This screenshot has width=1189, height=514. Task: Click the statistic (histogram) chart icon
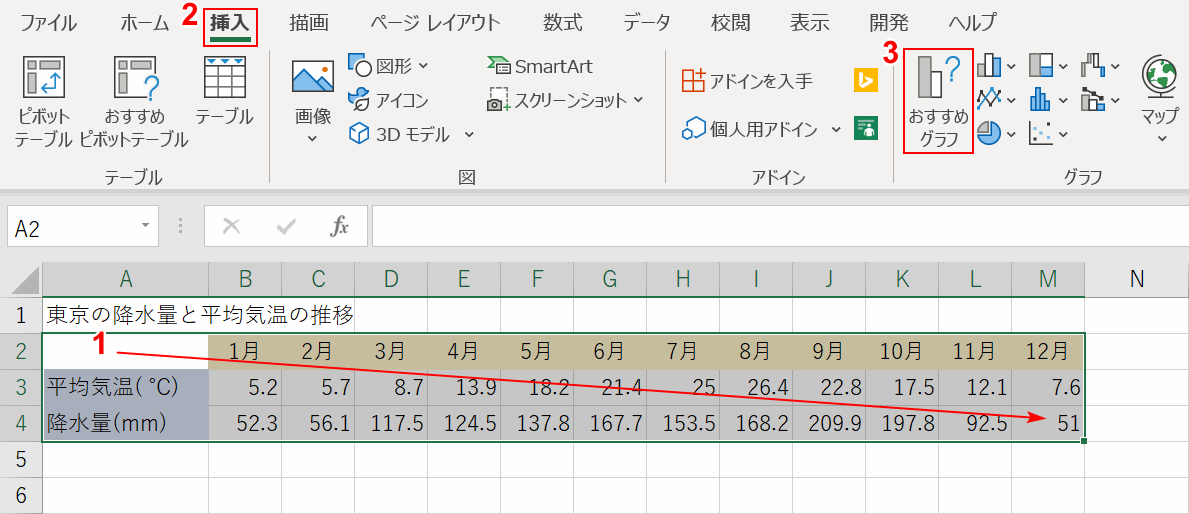1041,99
